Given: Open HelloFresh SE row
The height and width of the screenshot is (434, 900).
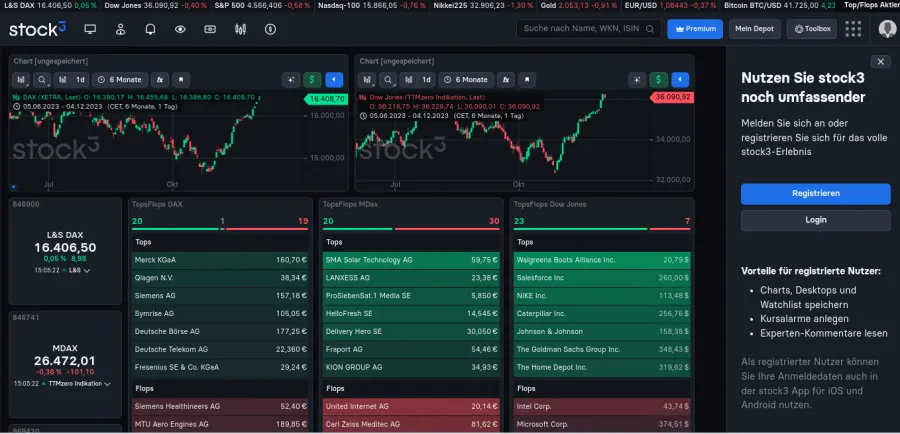Looking at the screenshot, I should click(x=411, y=313).
